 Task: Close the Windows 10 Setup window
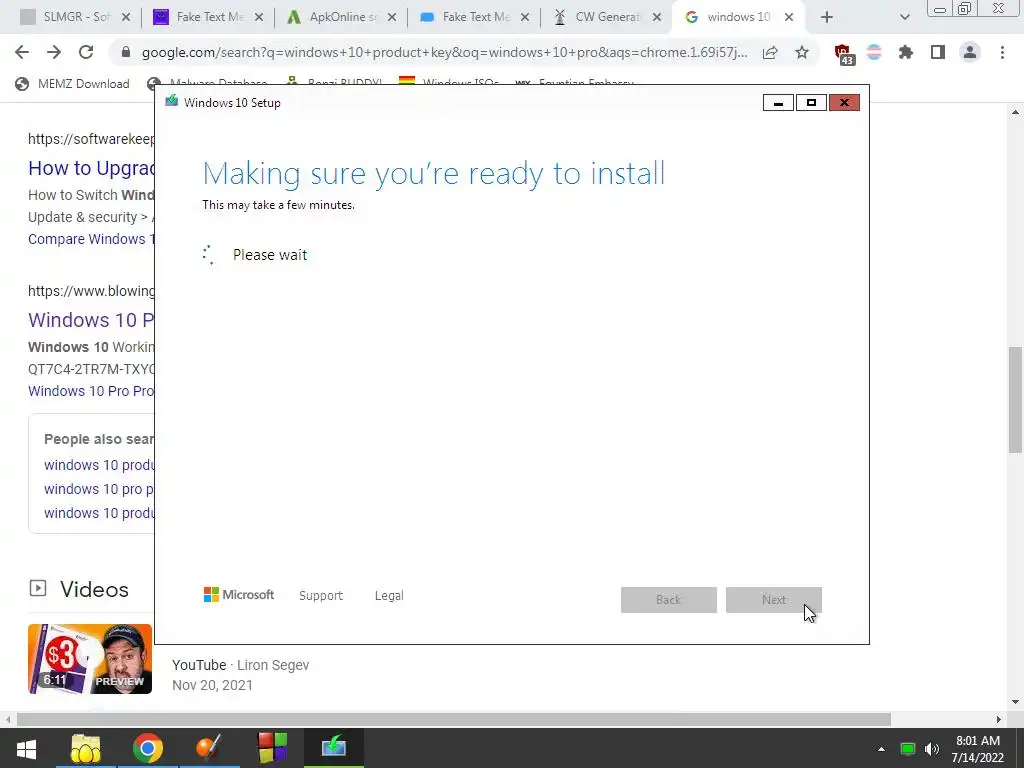(844, 103)
